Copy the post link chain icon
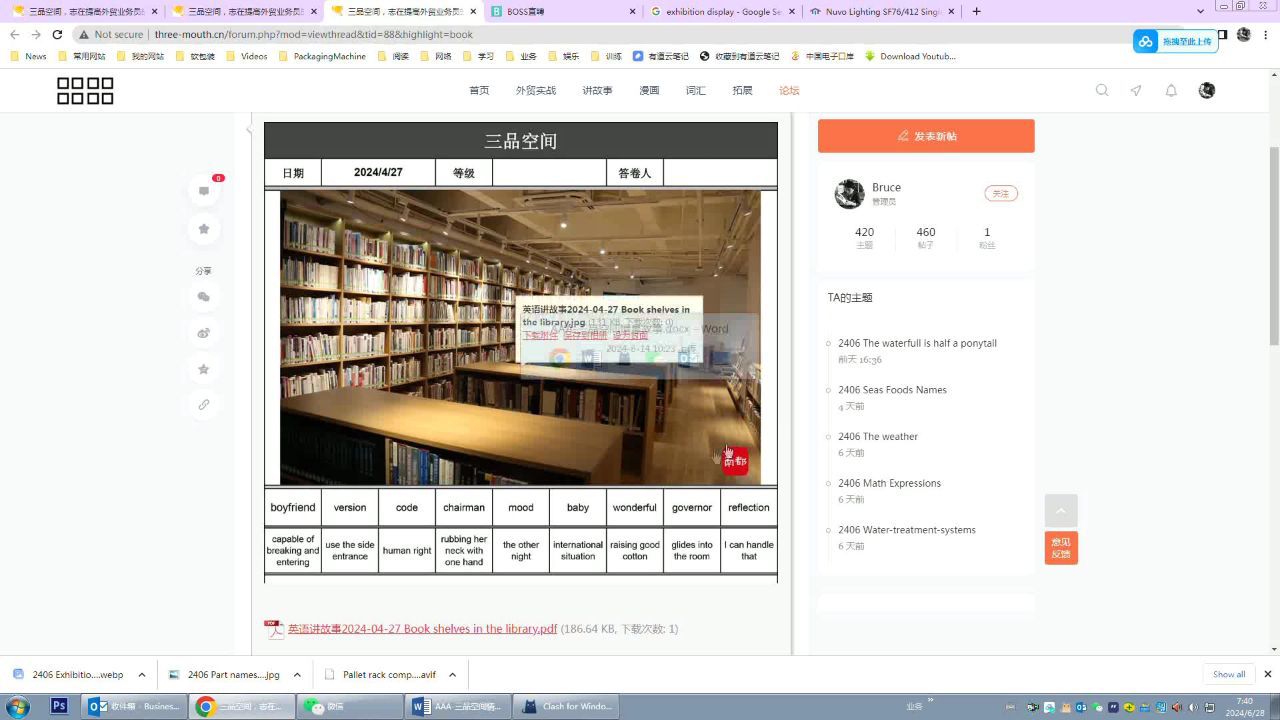This screenshot has height=720, width=1280. pos(204,405)
